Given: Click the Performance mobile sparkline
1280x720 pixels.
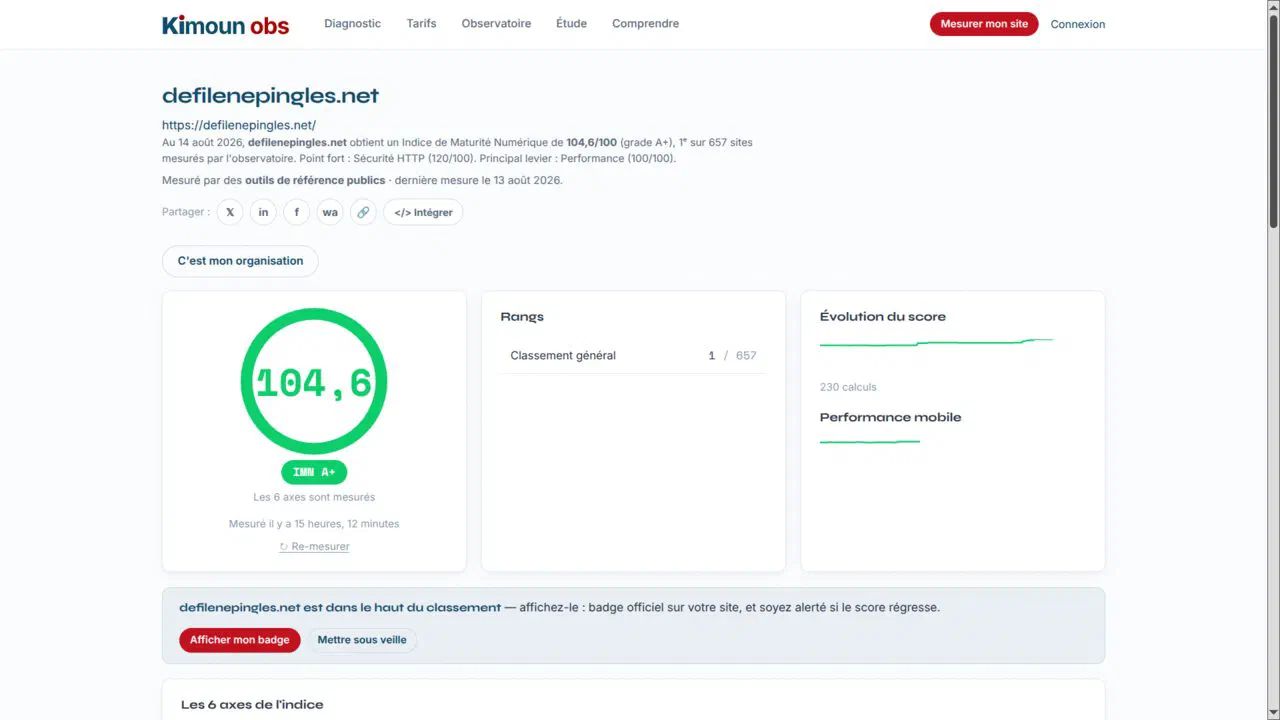Looking at the screenshot, I should point(870,441).
